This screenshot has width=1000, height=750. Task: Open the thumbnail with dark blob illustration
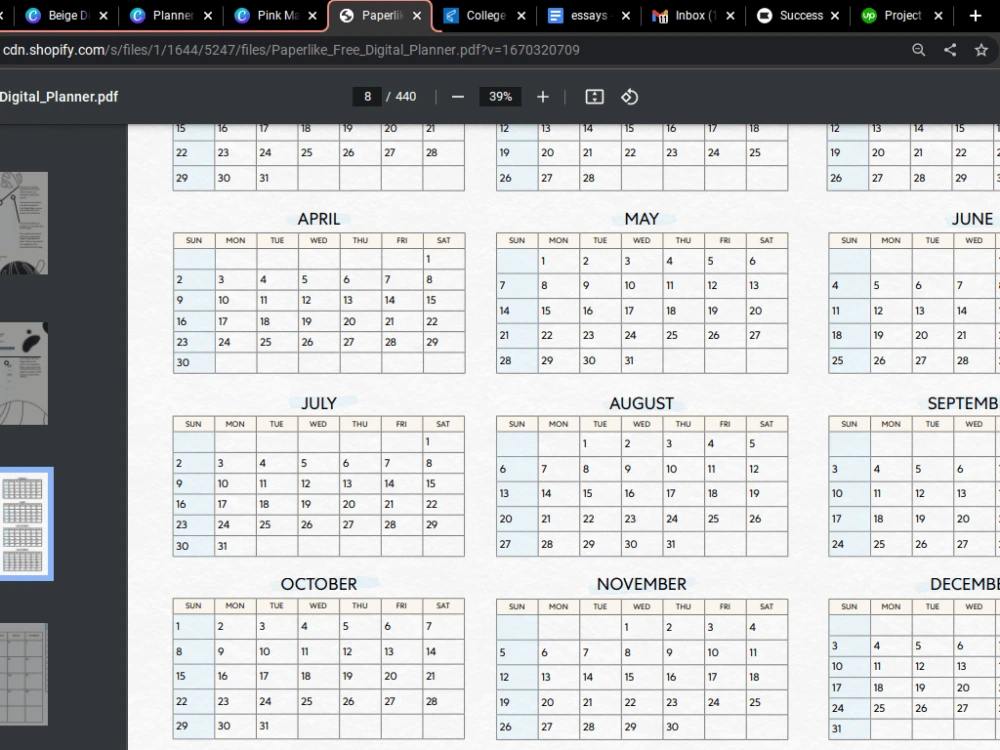tap(24, 374)
